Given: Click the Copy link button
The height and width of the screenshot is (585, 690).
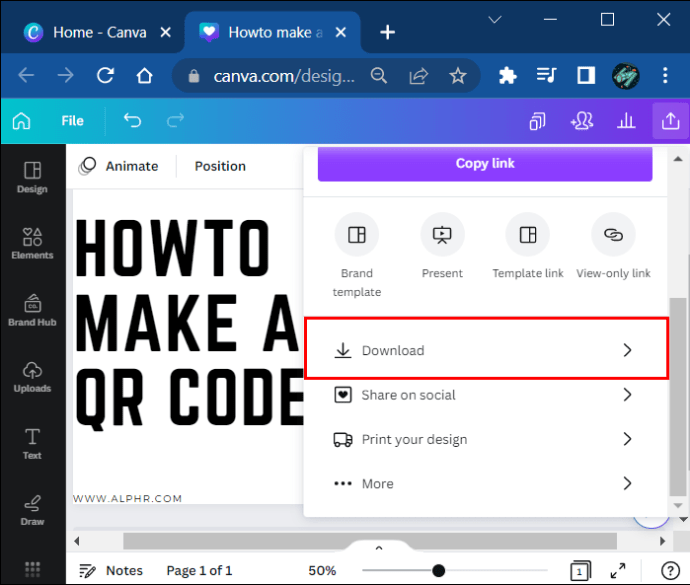Looking at the screenshot, I should [x=485, y=164].
